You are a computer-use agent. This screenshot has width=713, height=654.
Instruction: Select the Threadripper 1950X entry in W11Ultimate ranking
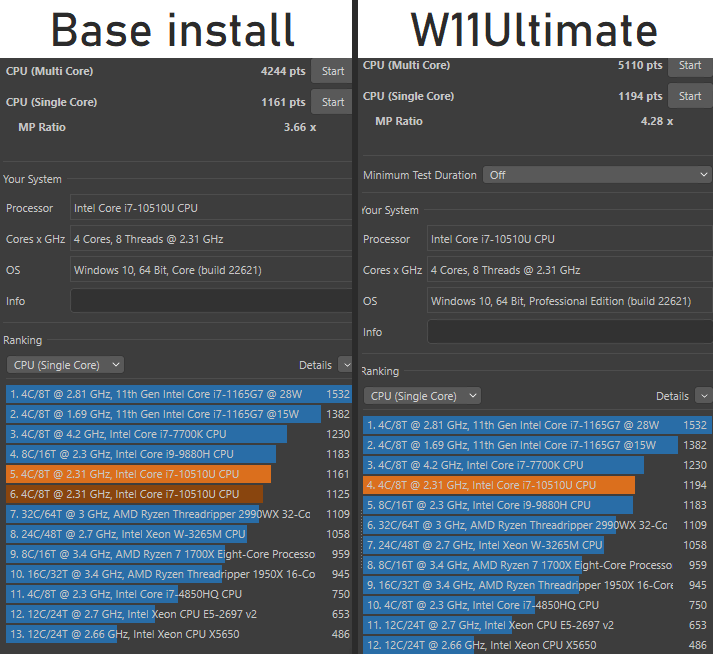click(x=520, y=585)
